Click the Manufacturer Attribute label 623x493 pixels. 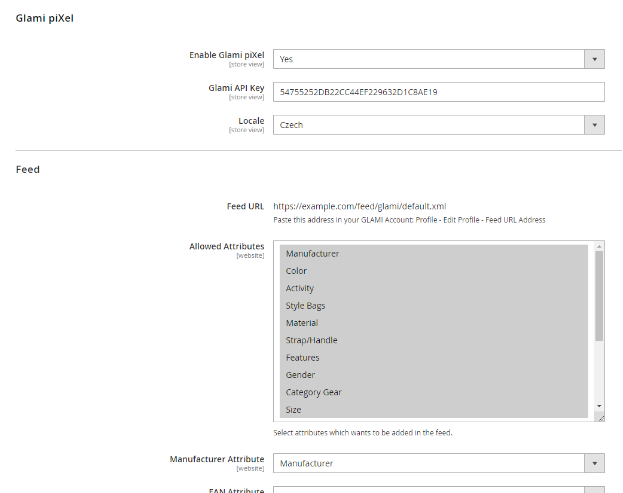point(217,459)
